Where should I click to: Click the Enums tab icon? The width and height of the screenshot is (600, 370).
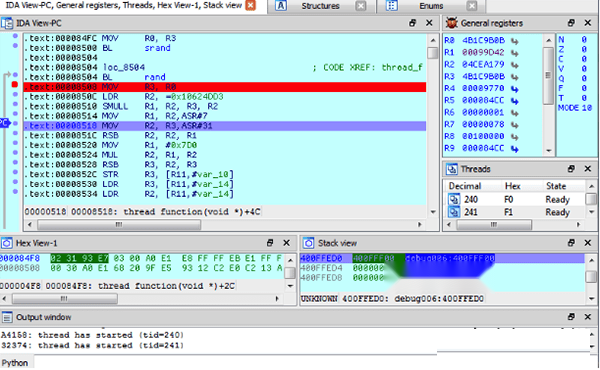(391, 6)
